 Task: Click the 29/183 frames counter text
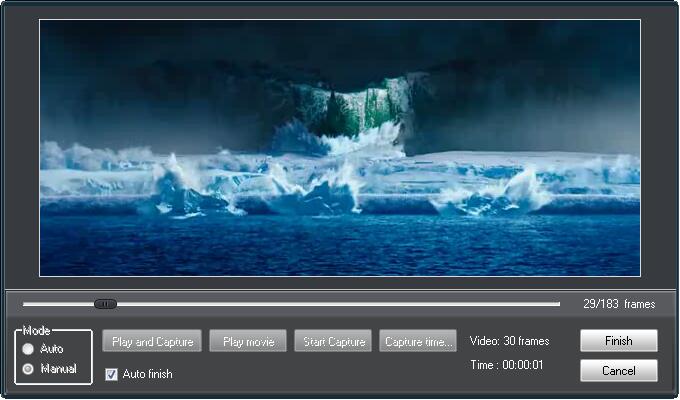coord(619,304)
